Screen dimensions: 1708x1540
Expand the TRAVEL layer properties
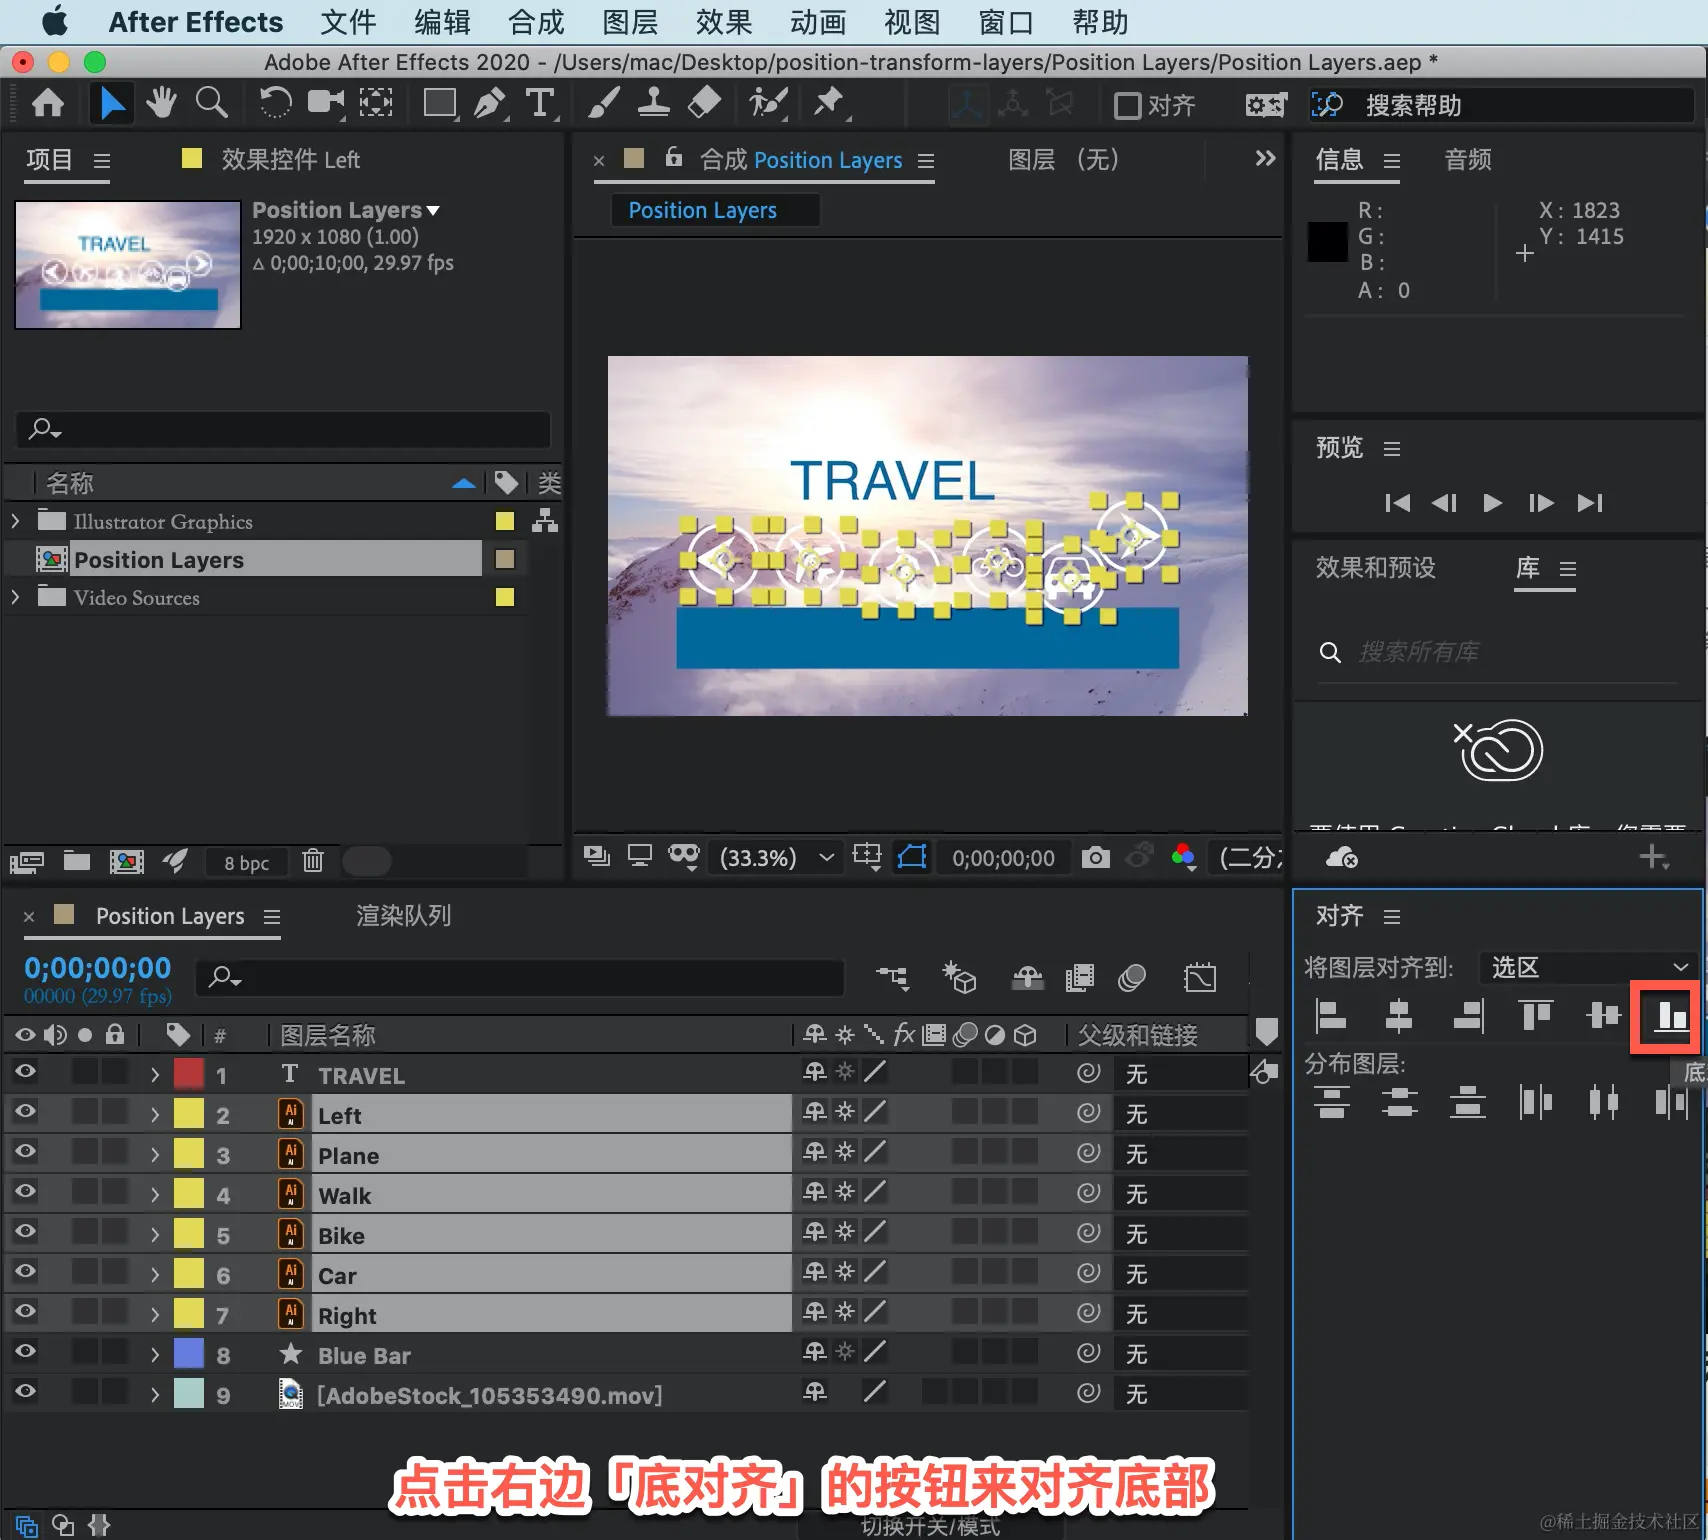155,1075
